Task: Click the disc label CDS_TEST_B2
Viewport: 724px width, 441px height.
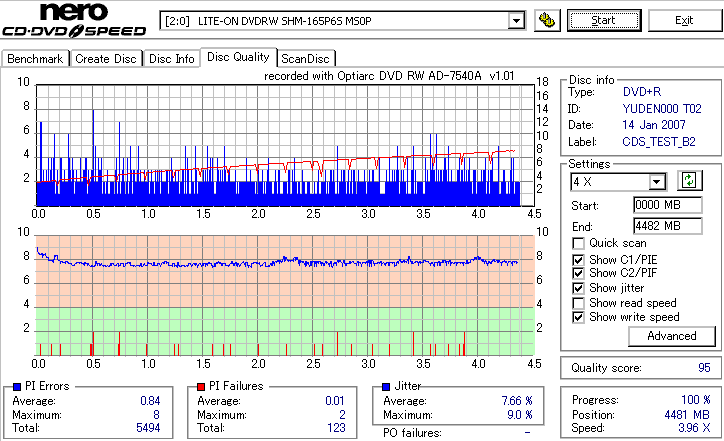Action: (x=658, y=142)
